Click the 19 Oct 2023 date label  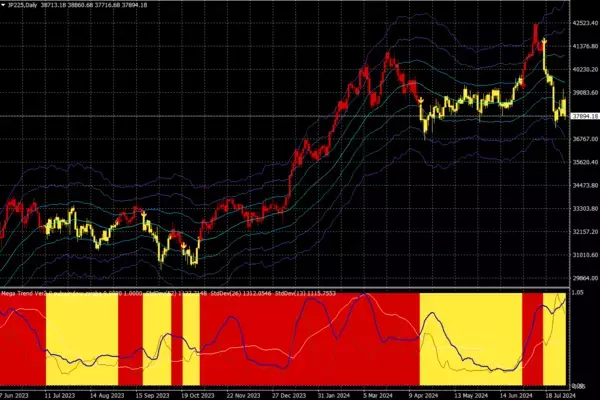point(197,395)
